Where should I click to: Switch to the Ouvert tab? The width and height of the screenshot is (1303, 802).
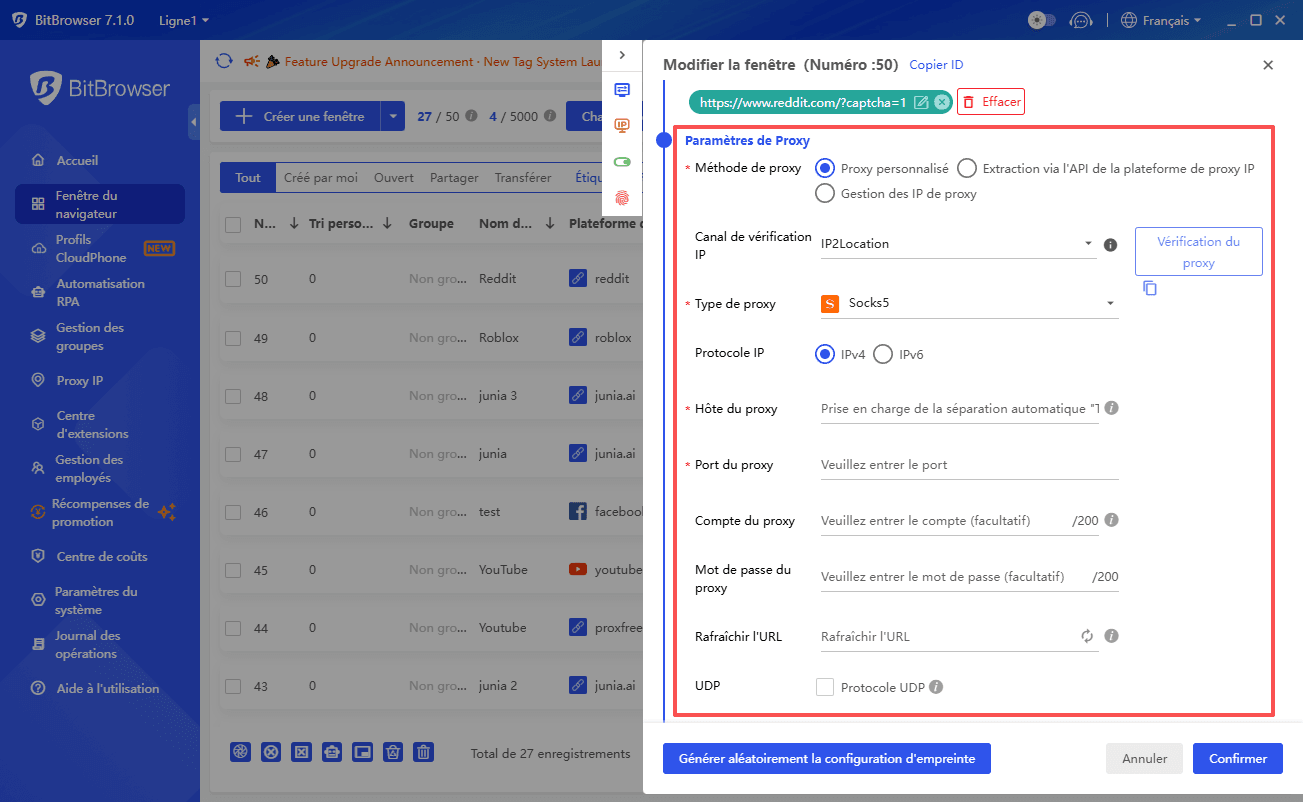[394, 178]
